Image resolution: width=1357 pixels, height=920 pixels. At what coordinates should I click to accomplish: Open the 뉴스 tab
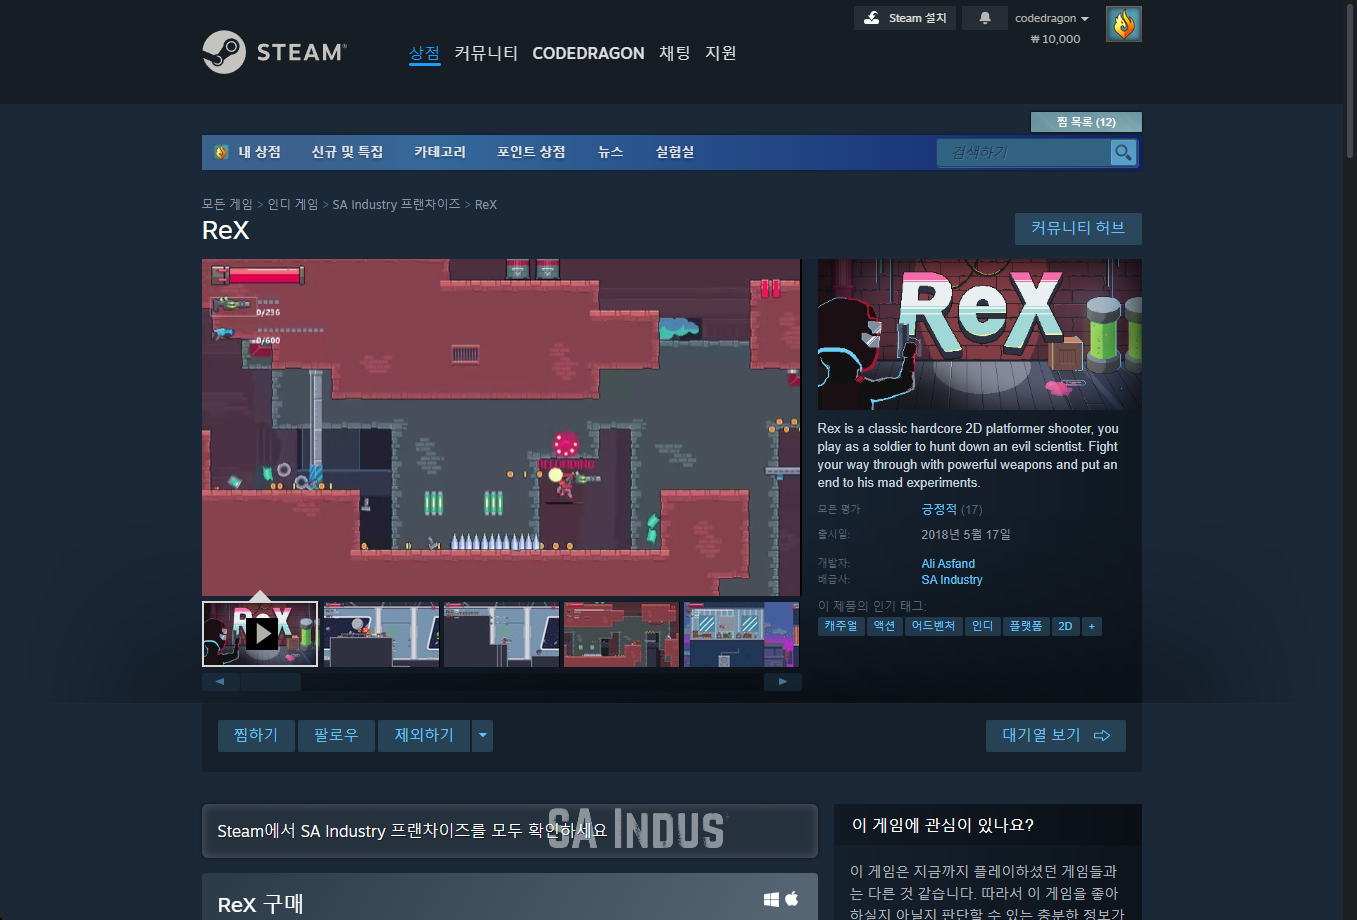pos(611,152)
